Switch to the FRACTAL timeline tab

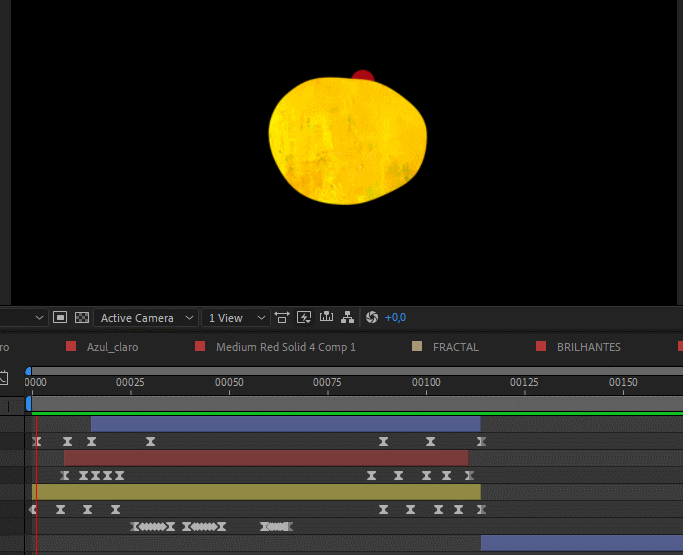click(456, 347)
